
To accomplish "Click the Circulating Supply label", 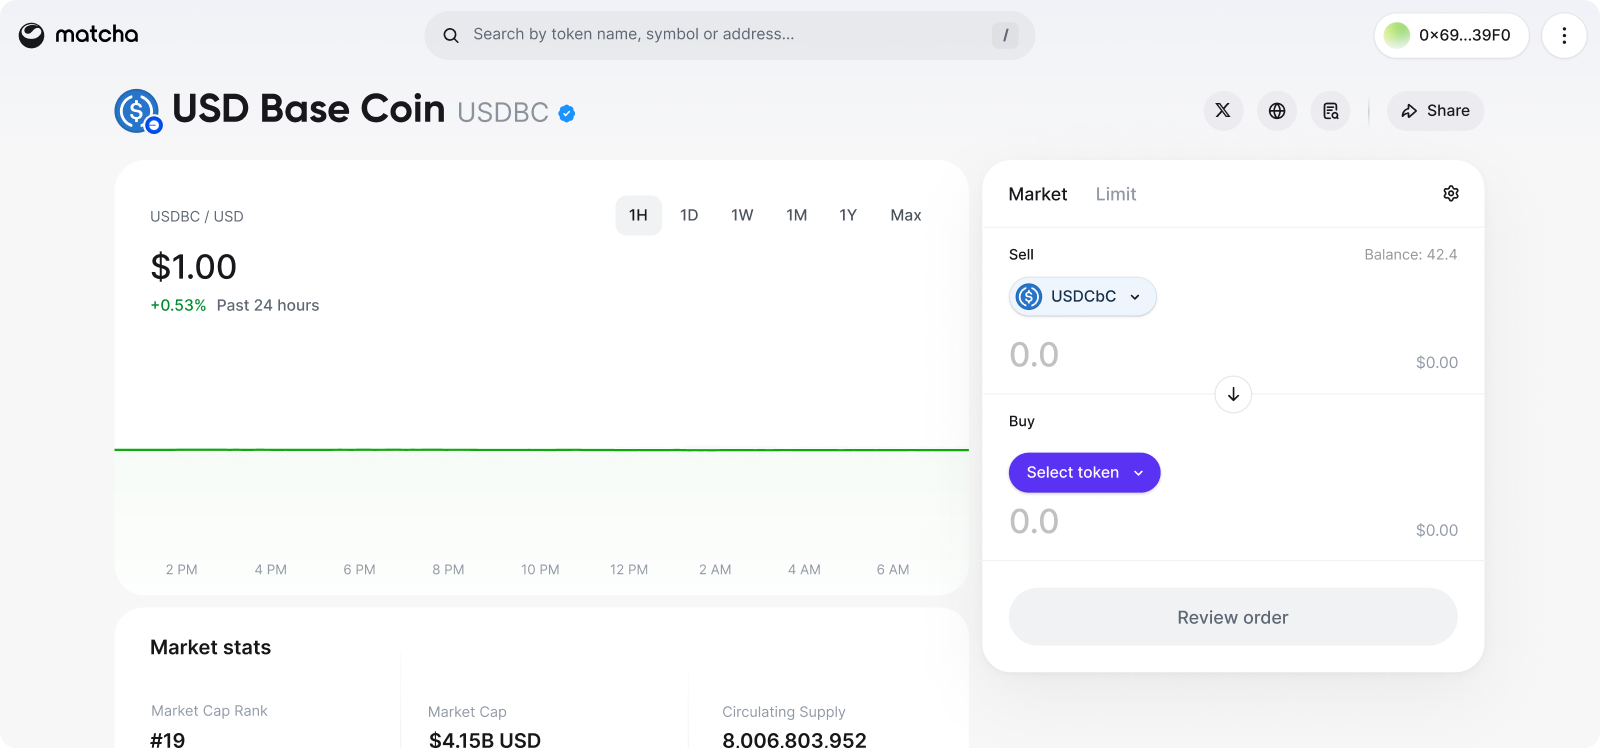I will (x=784, y=712).
